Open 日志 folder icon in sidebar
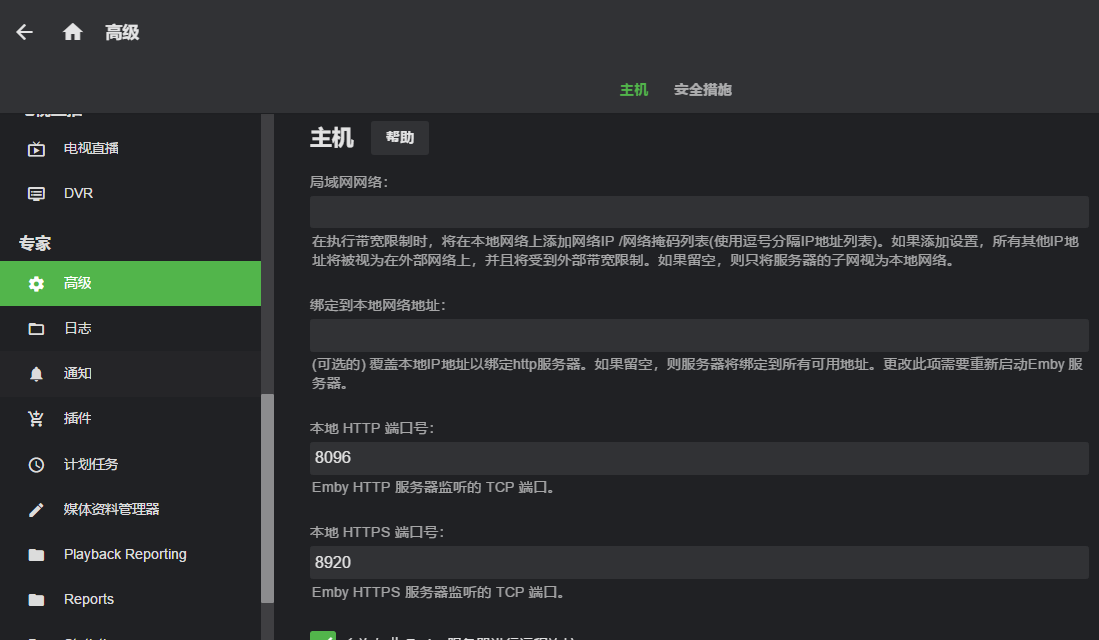 (x=37, y=329)
